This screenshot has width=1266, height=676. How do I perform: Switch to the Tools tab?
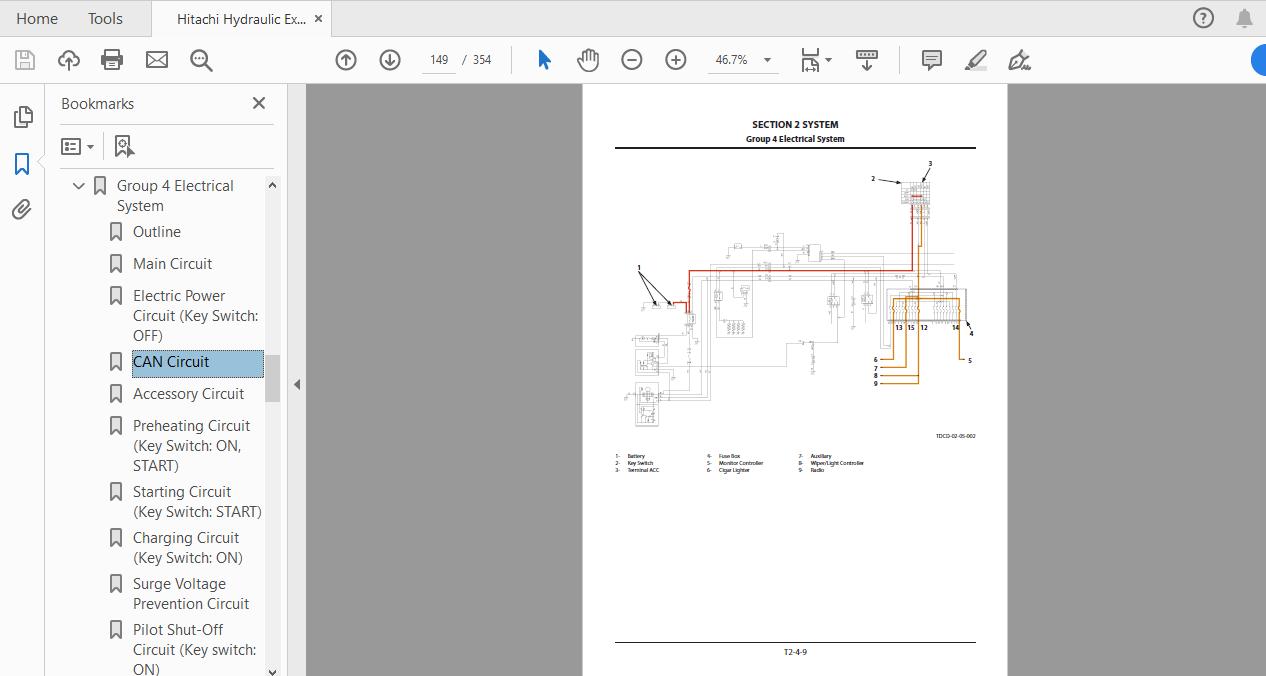[105, 18]
